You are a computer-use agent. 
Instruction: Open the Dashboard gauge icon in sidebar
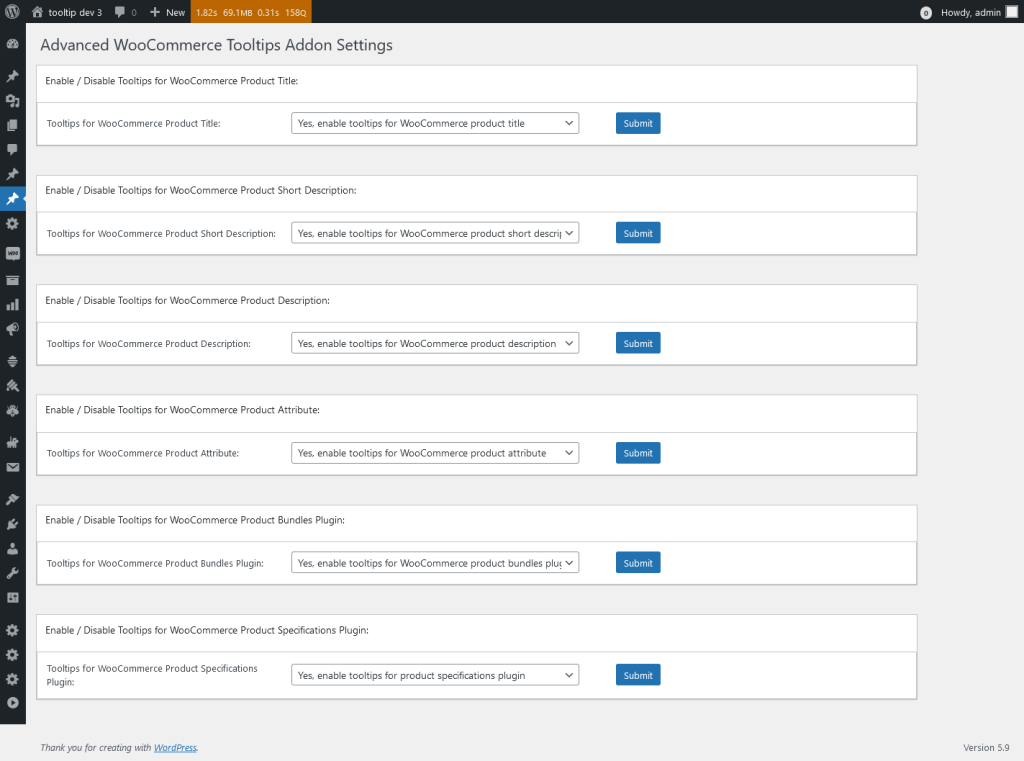pyautogui.click(x=12, y=44)
